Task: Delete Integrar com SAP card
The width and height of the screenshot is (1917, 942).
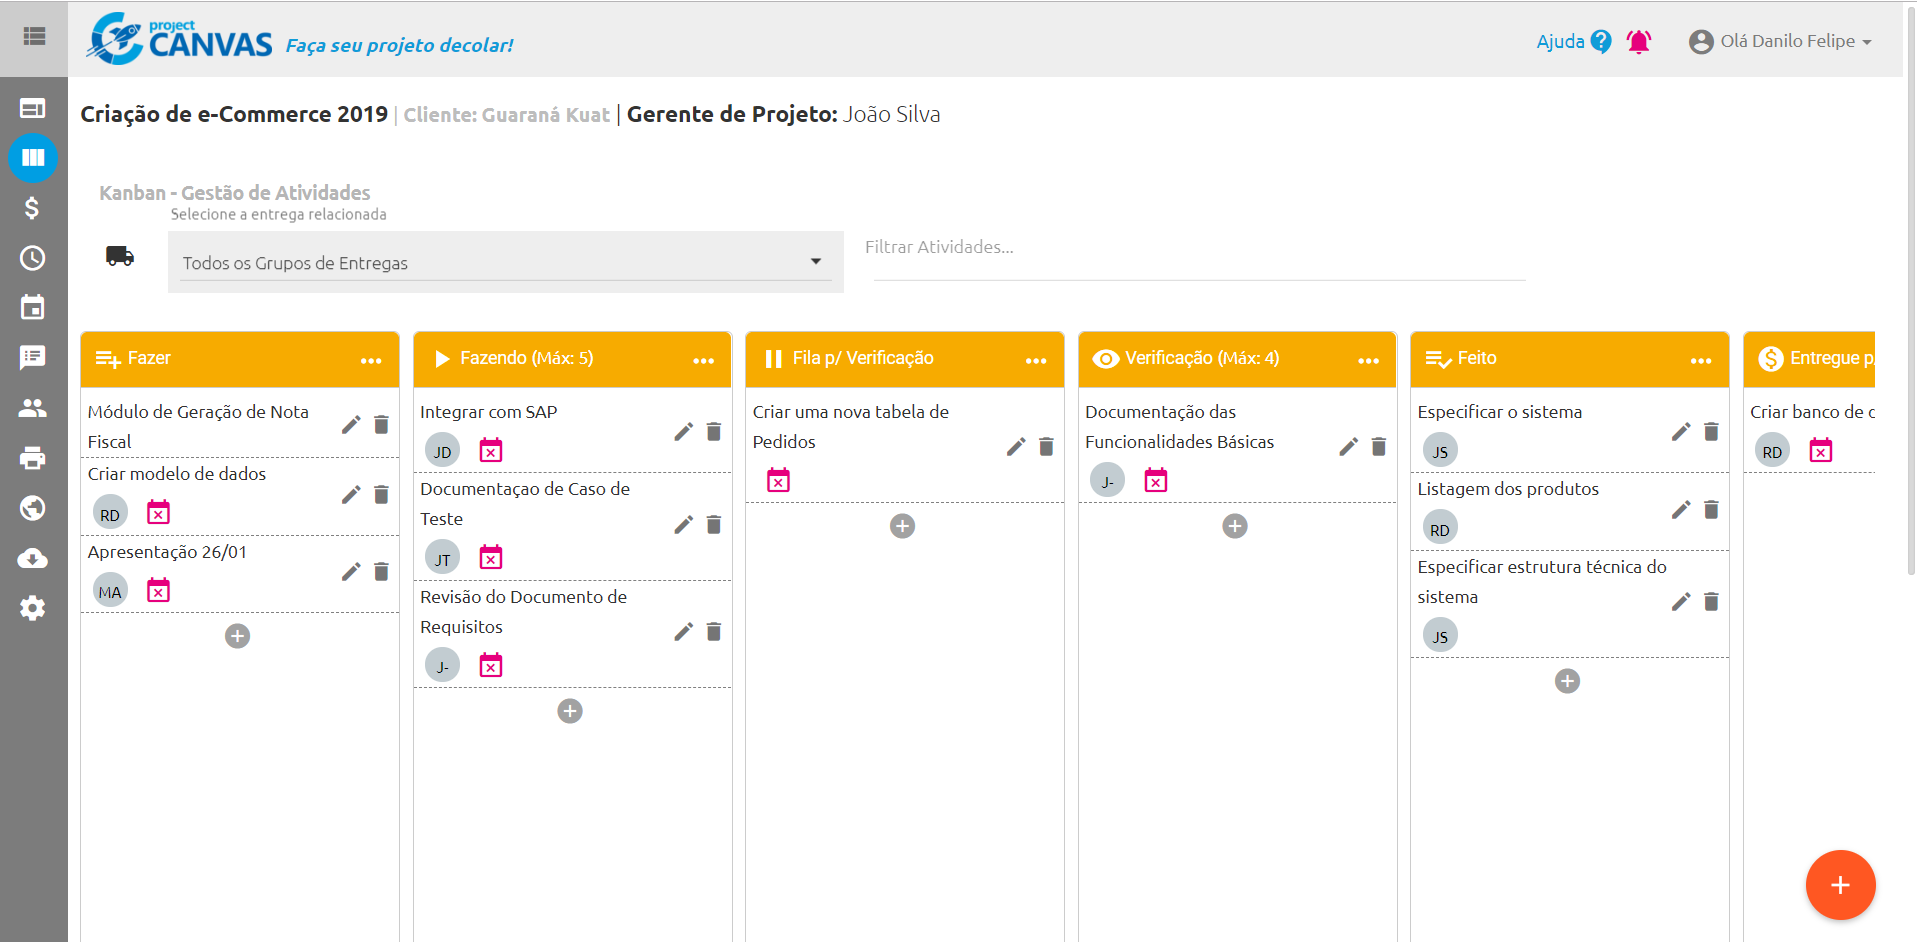Action: (x=714, y=432)
